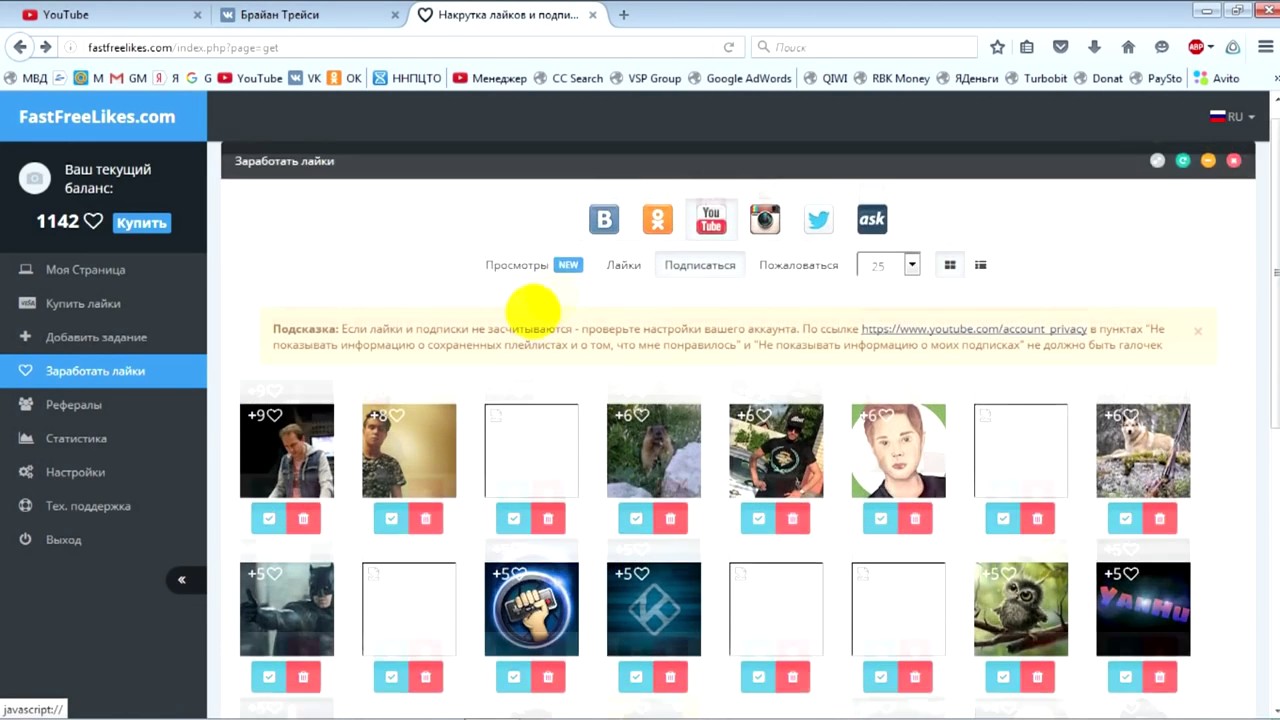Open the youtube.com/account_privacy link

tap(973, 329)
